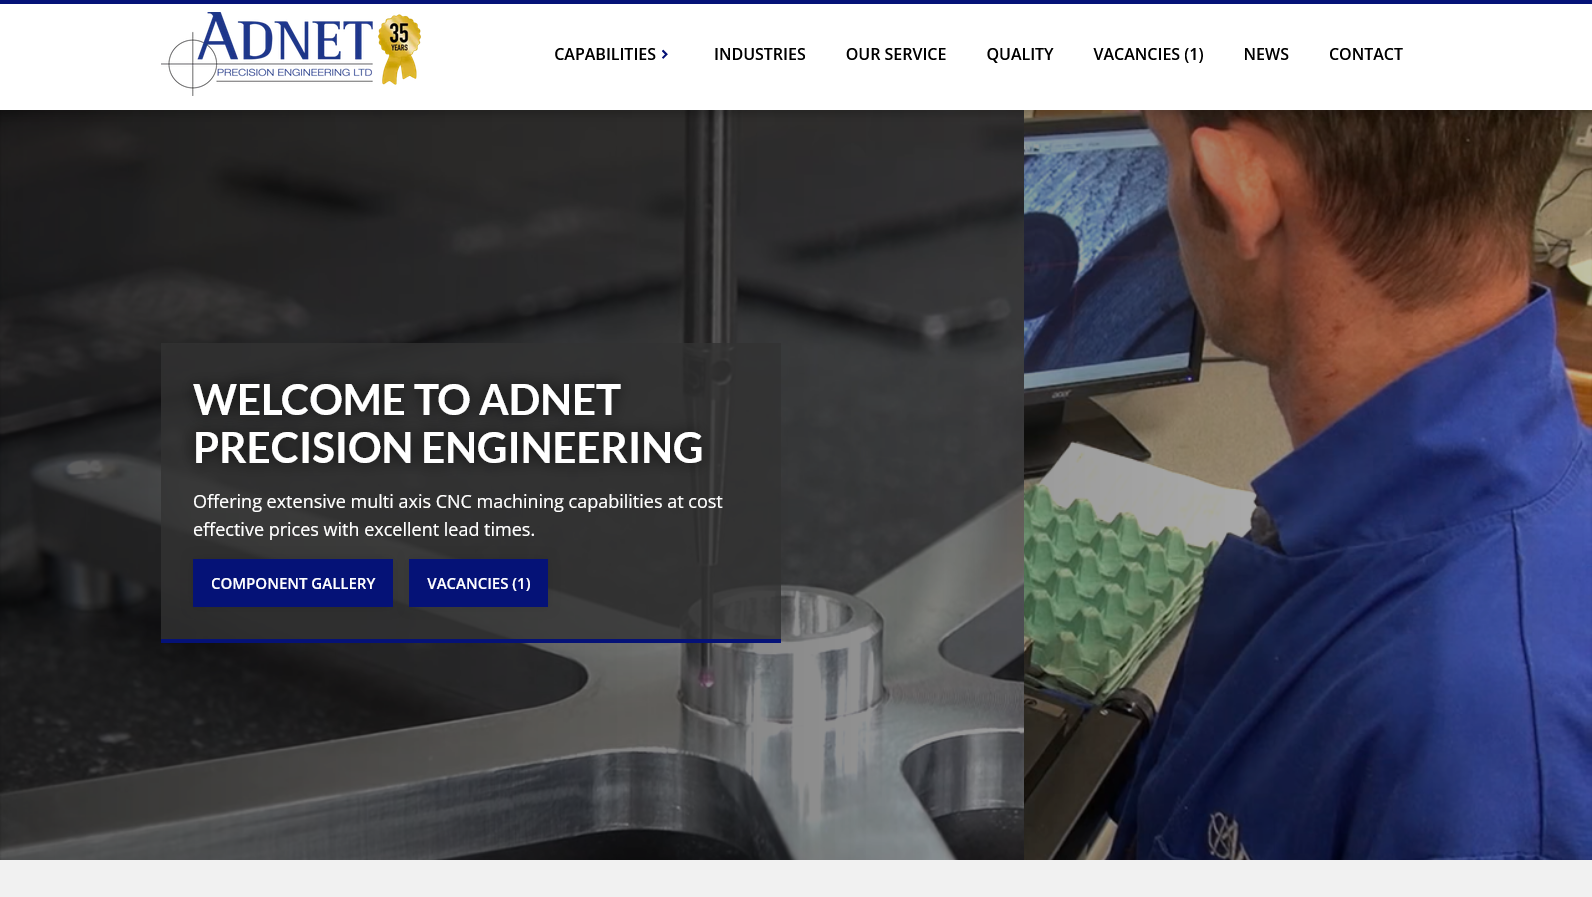Visit the News page

click(x=1265, y=54)
